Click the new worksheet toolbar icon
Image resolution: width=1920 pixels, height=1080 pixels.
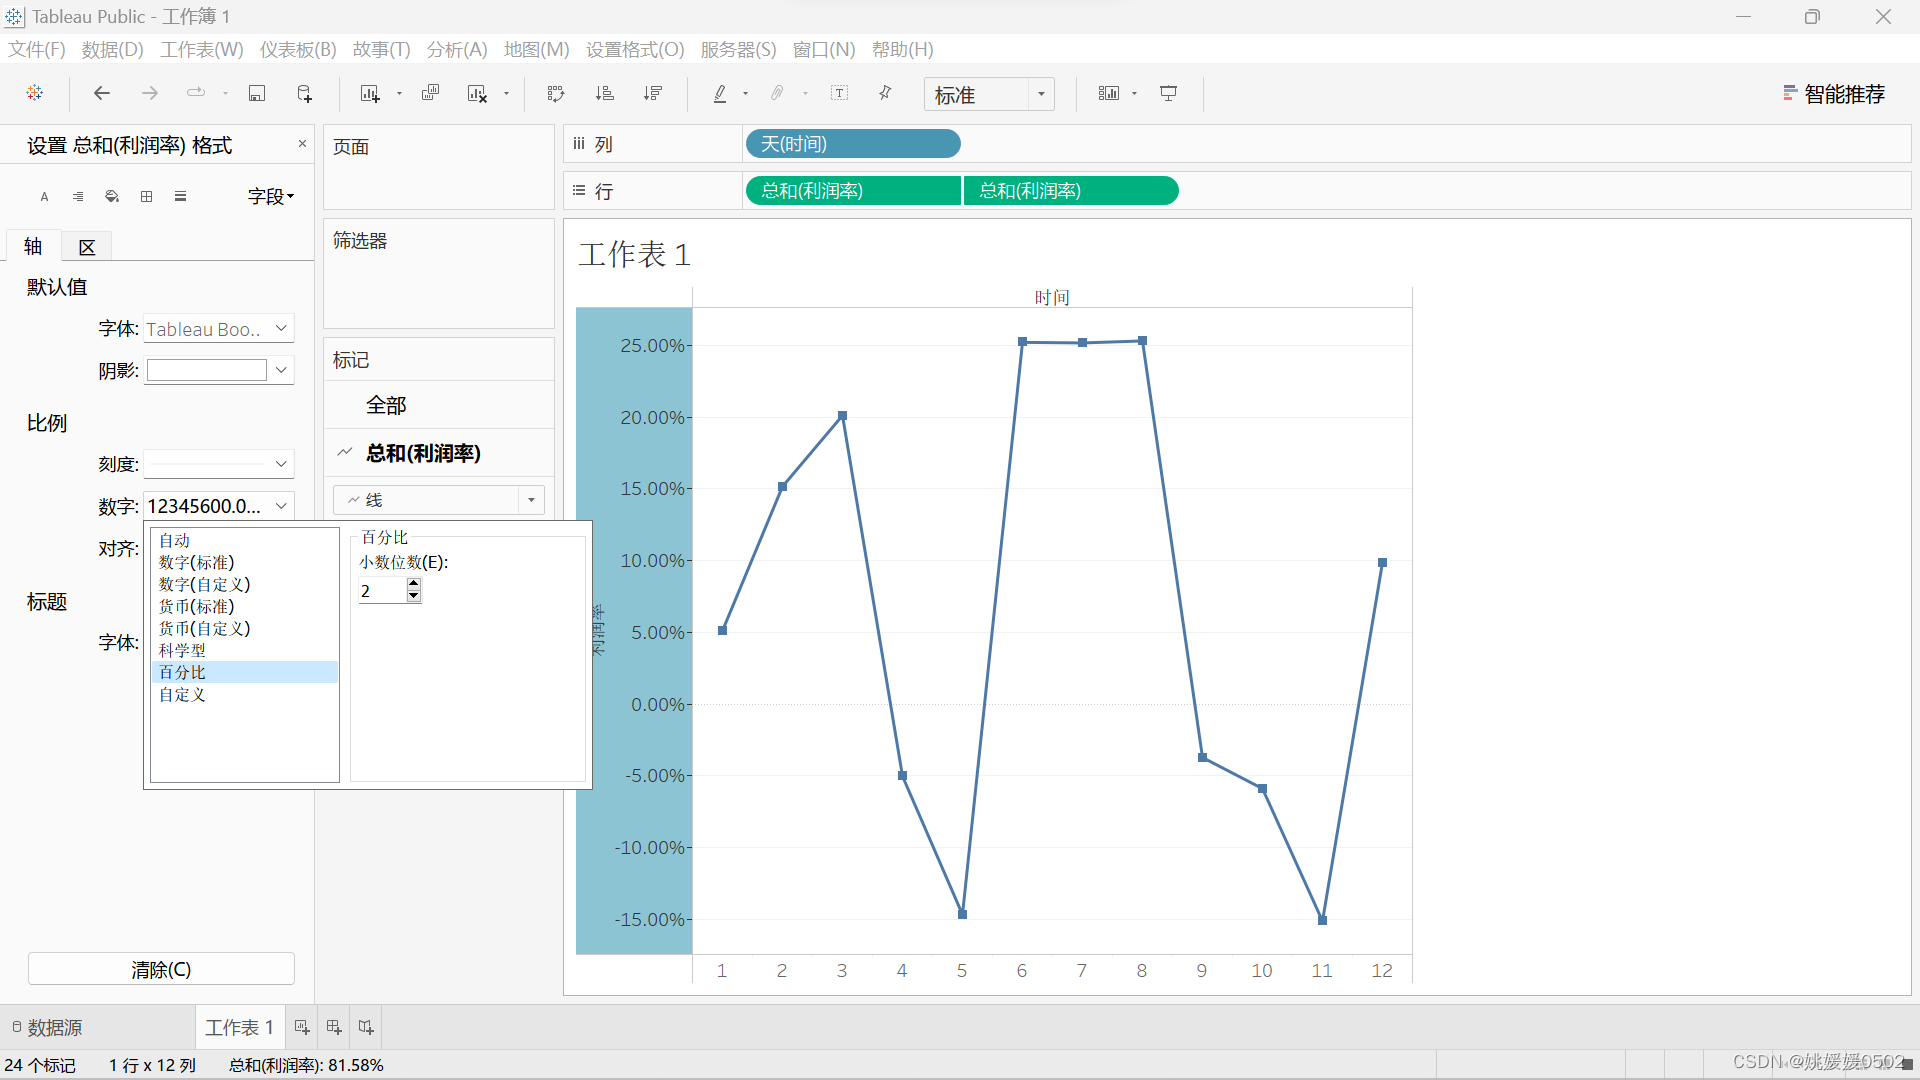370,93
